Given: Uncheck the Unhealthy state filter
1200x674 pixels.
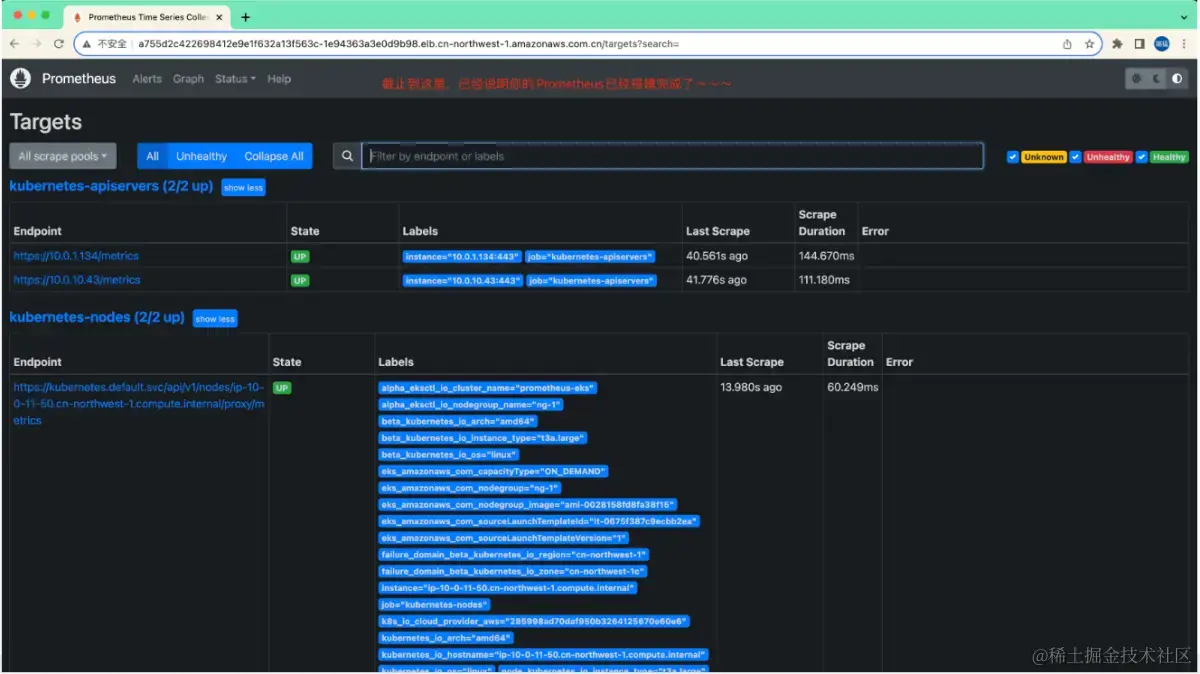Looking at the screenshot, I should tap(1075, 157).
